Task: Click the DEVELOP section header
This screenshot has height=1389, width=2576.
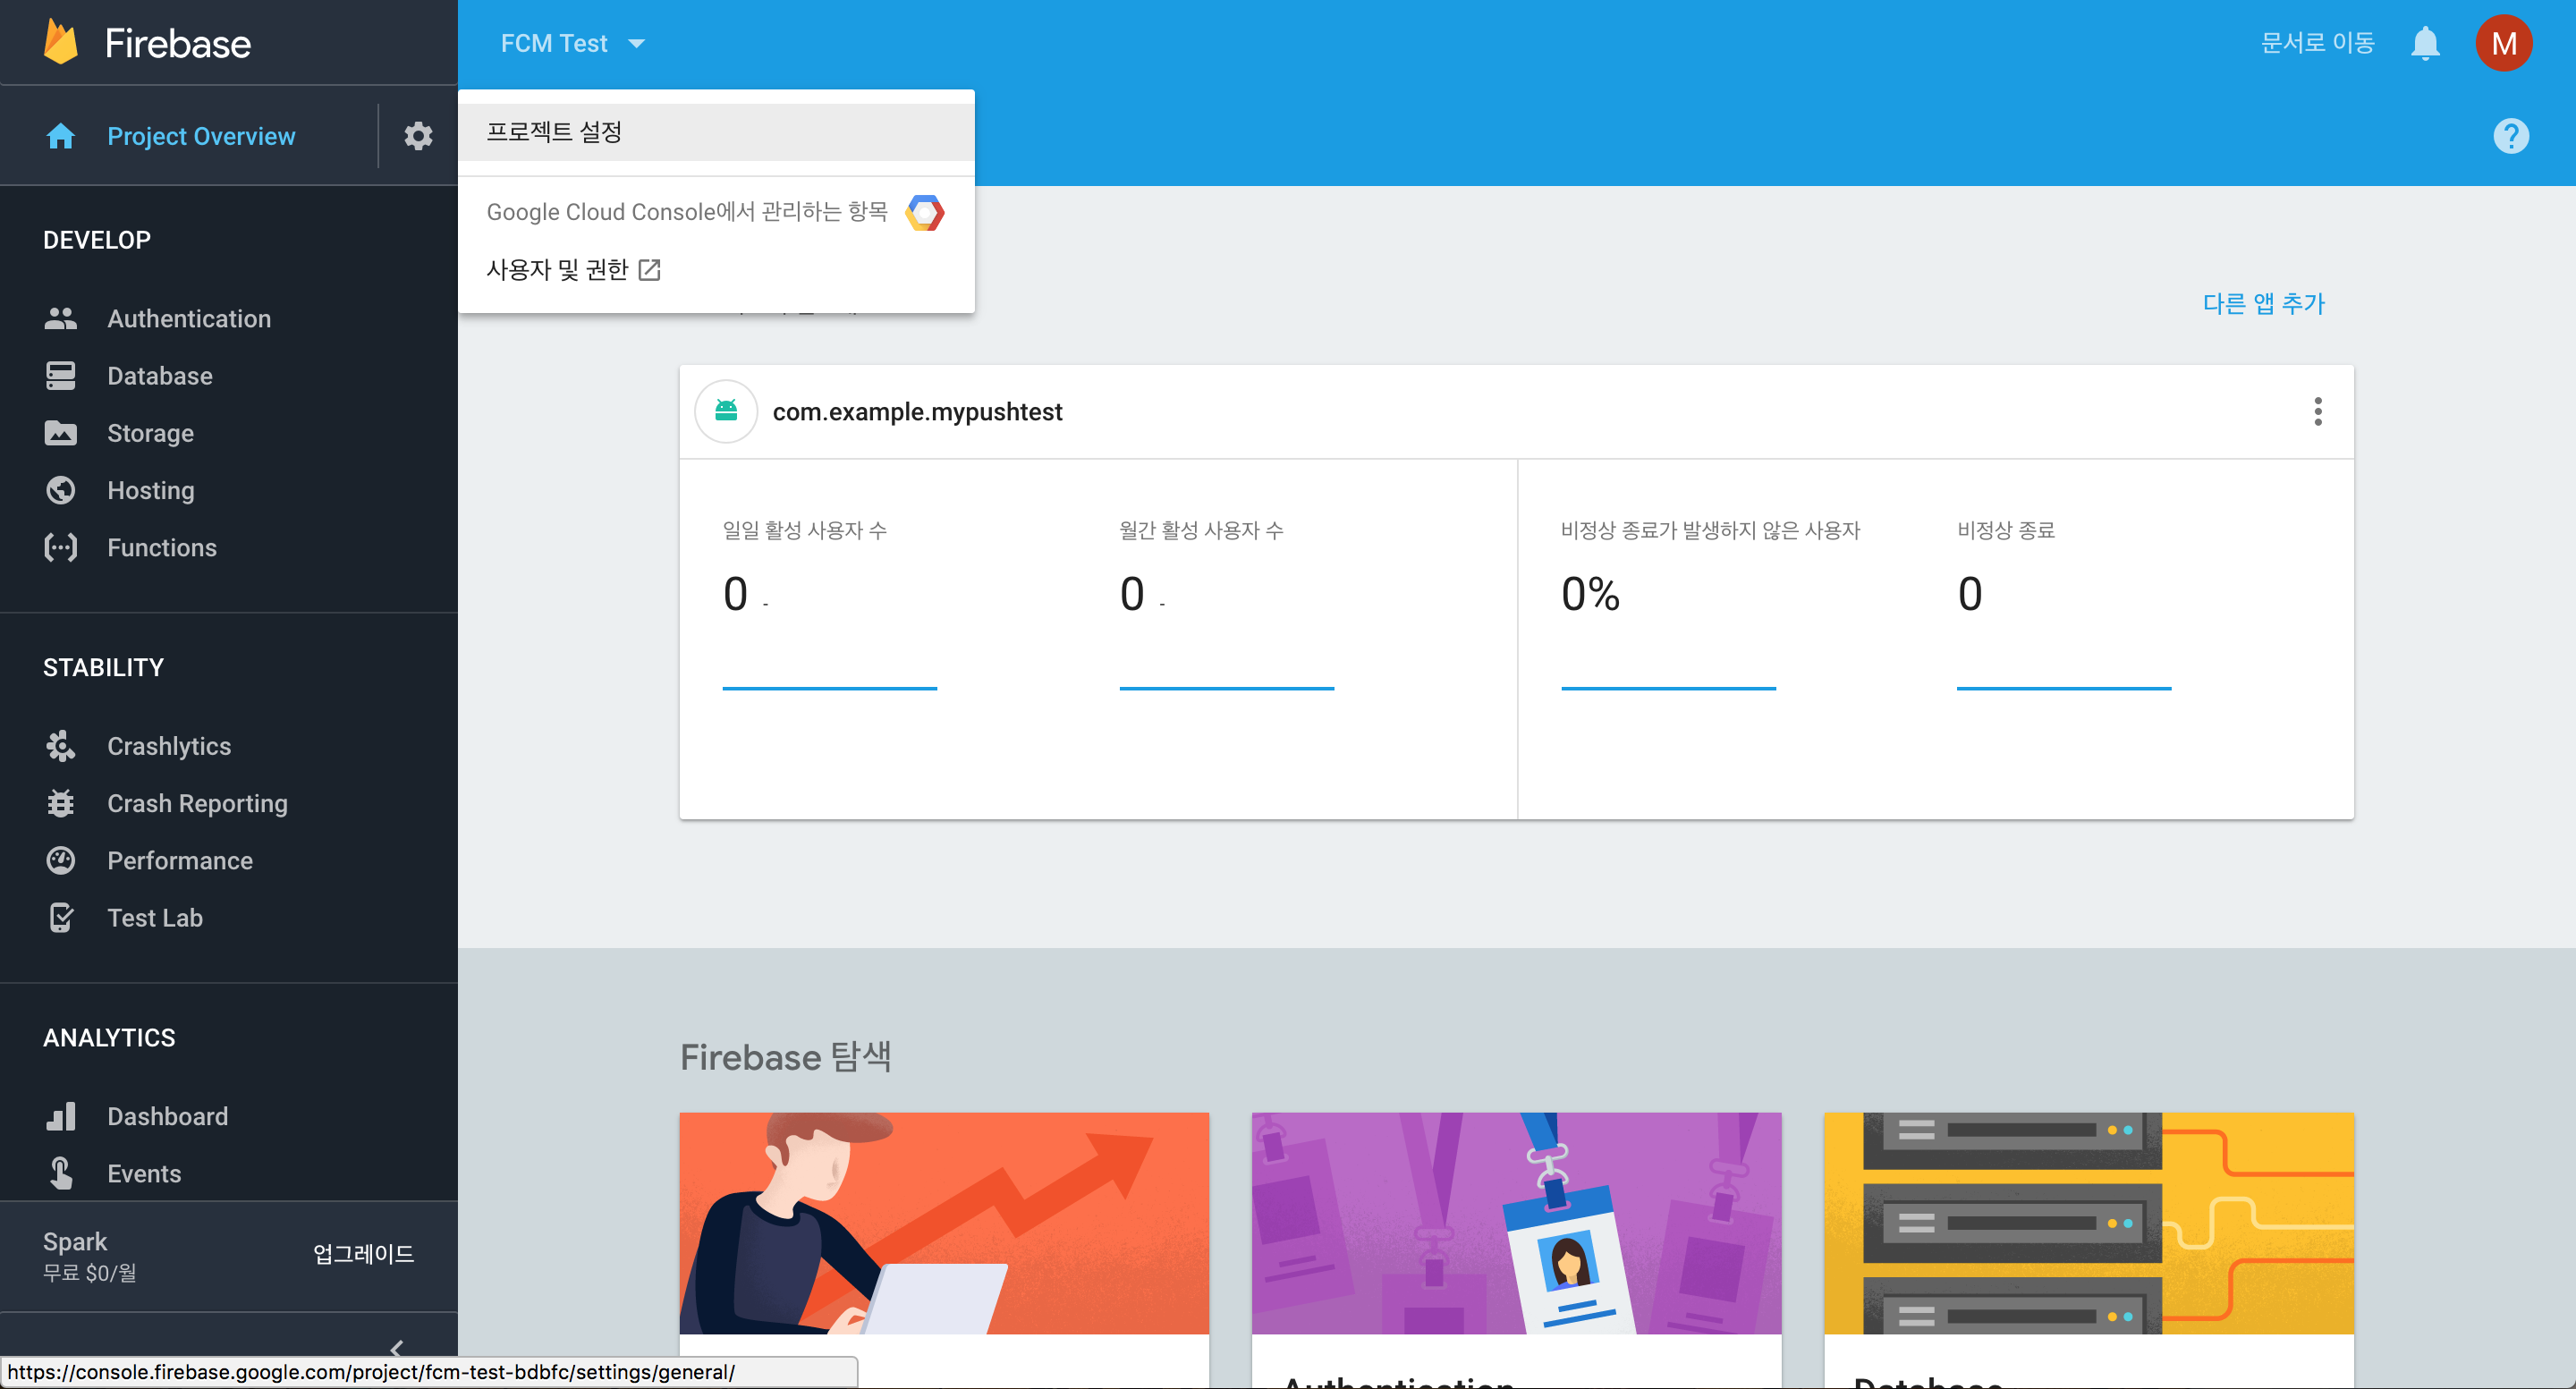Action: click(x=97, y=240)
